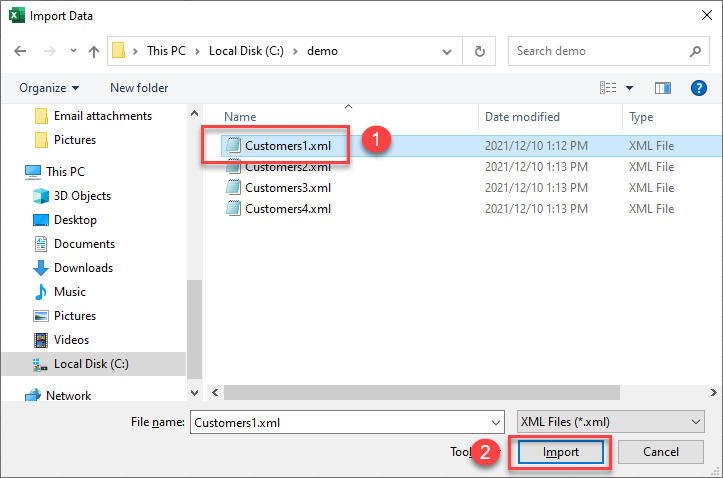The height and width of the screenshot is (478, 723).
Task: Click the search magnifier icon
Action: [x=695, y=51]
